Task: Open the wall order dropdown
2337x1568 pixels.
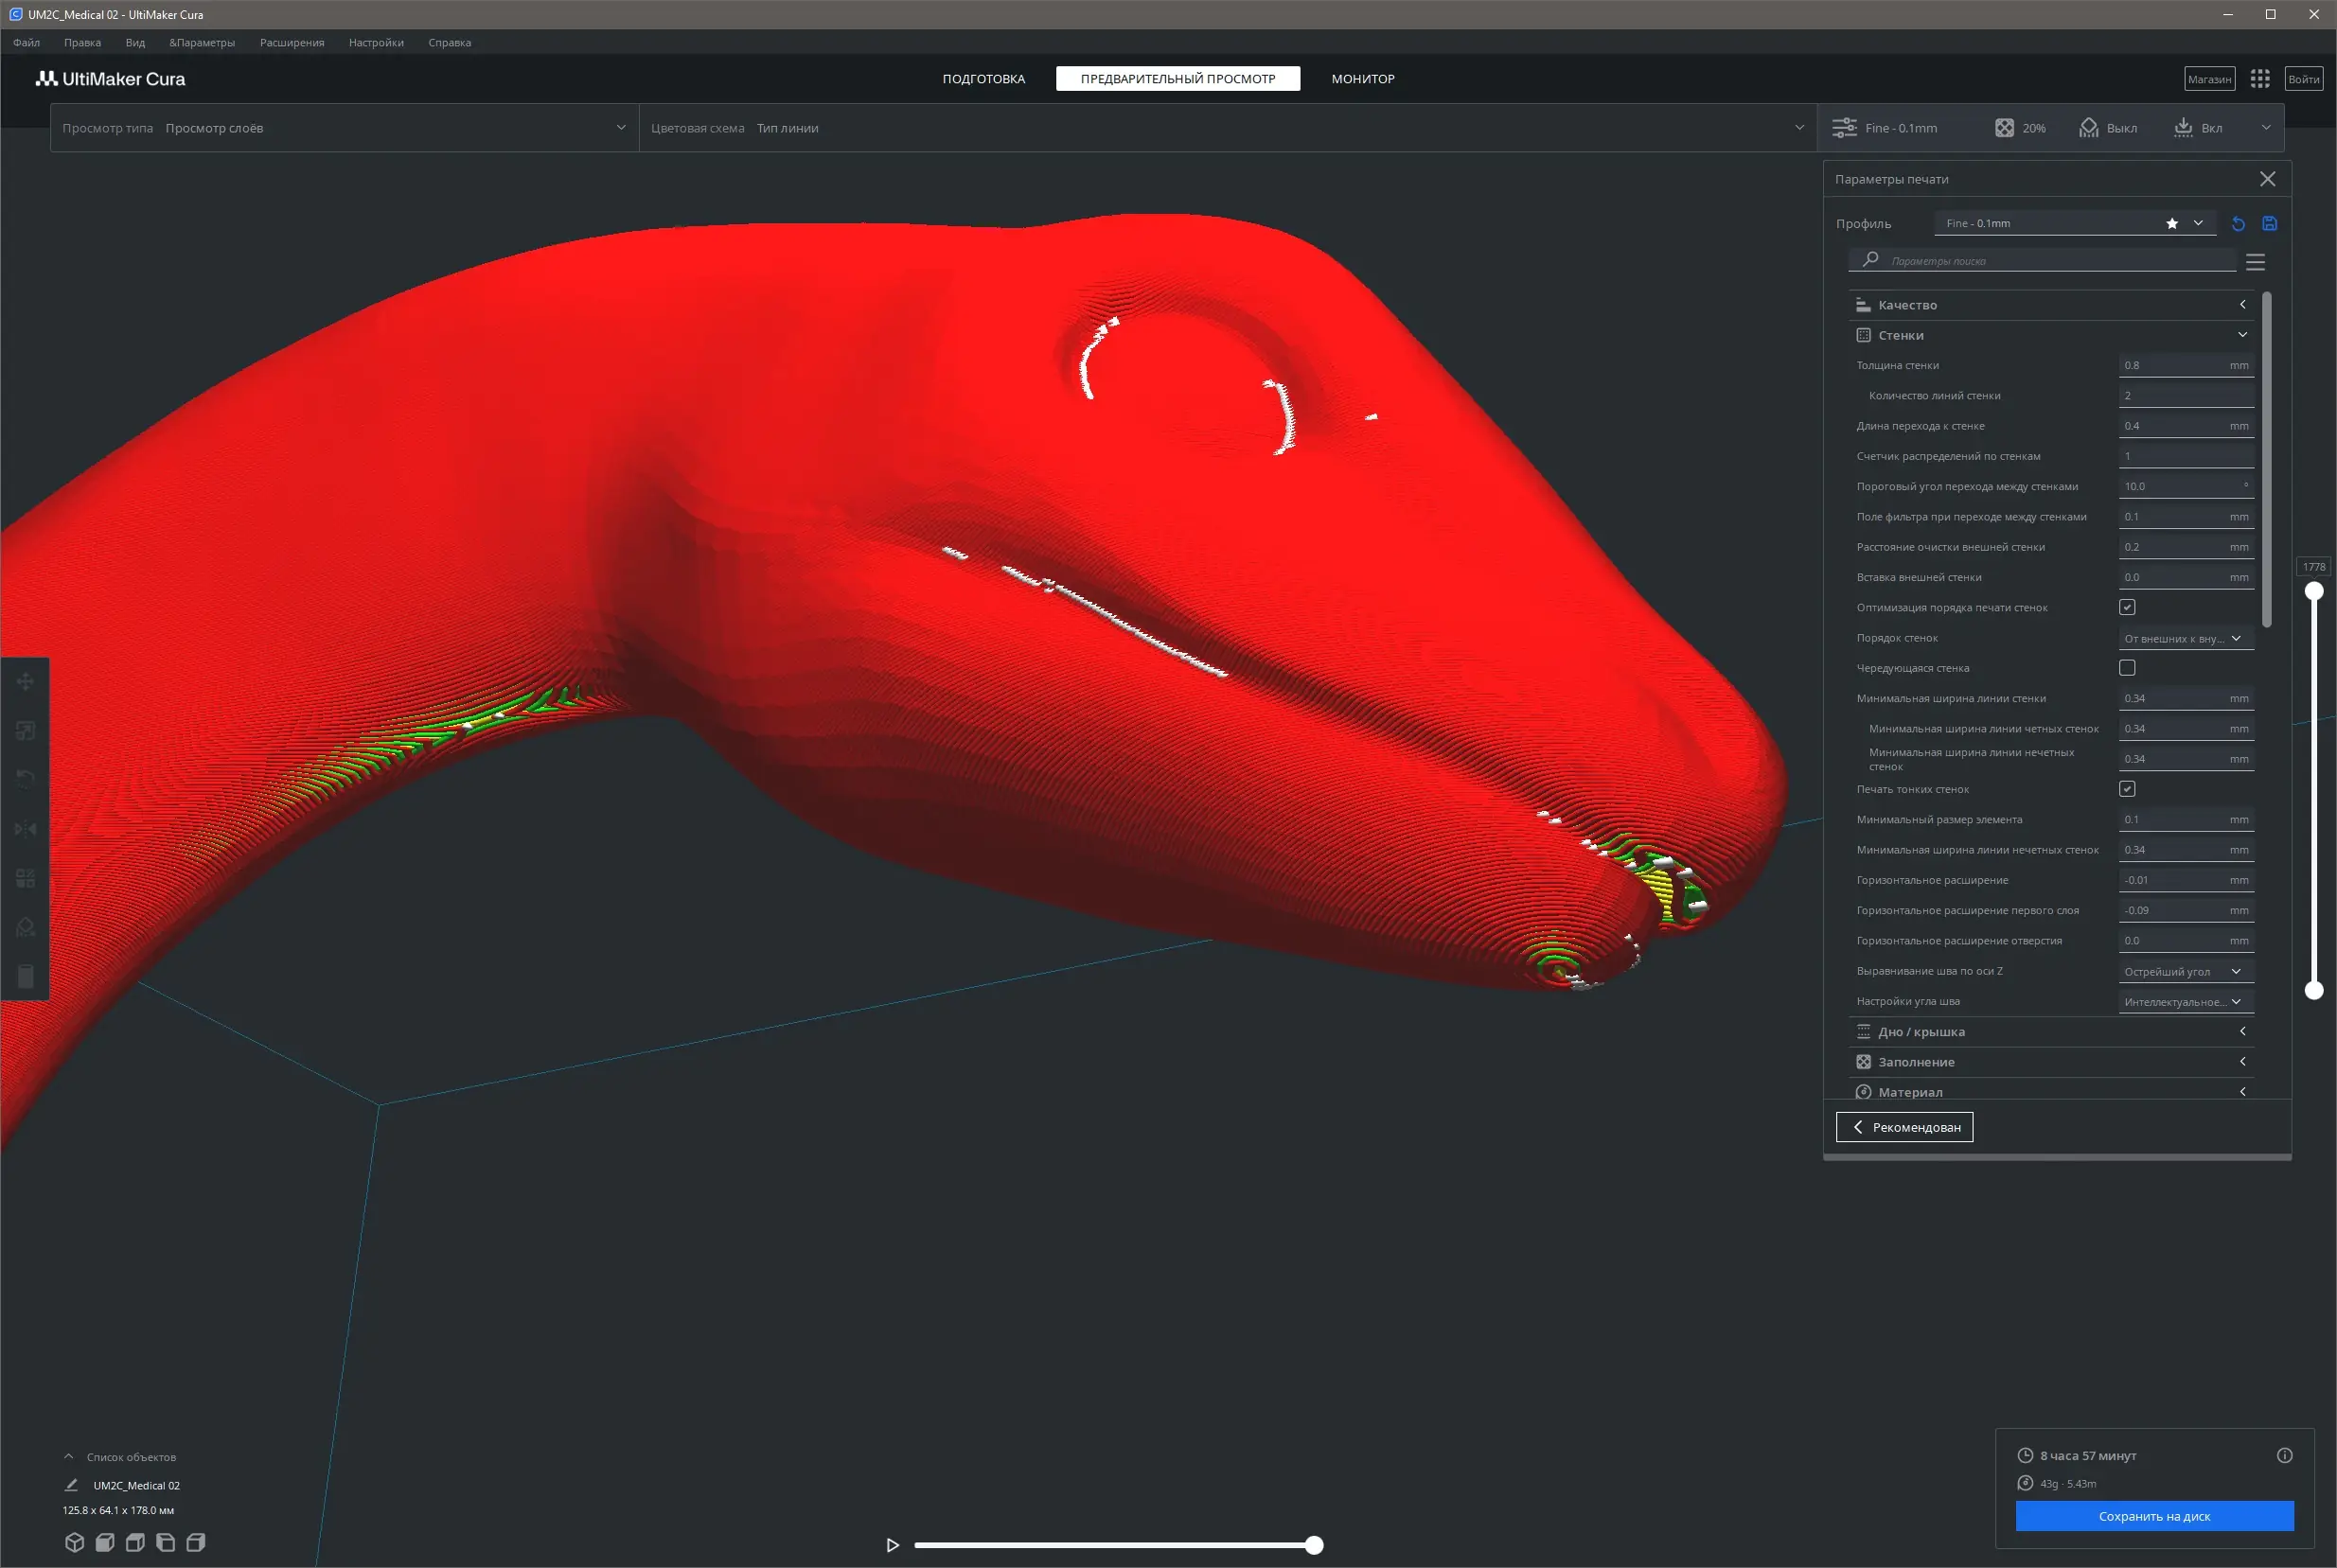Action: (2185, 638)
